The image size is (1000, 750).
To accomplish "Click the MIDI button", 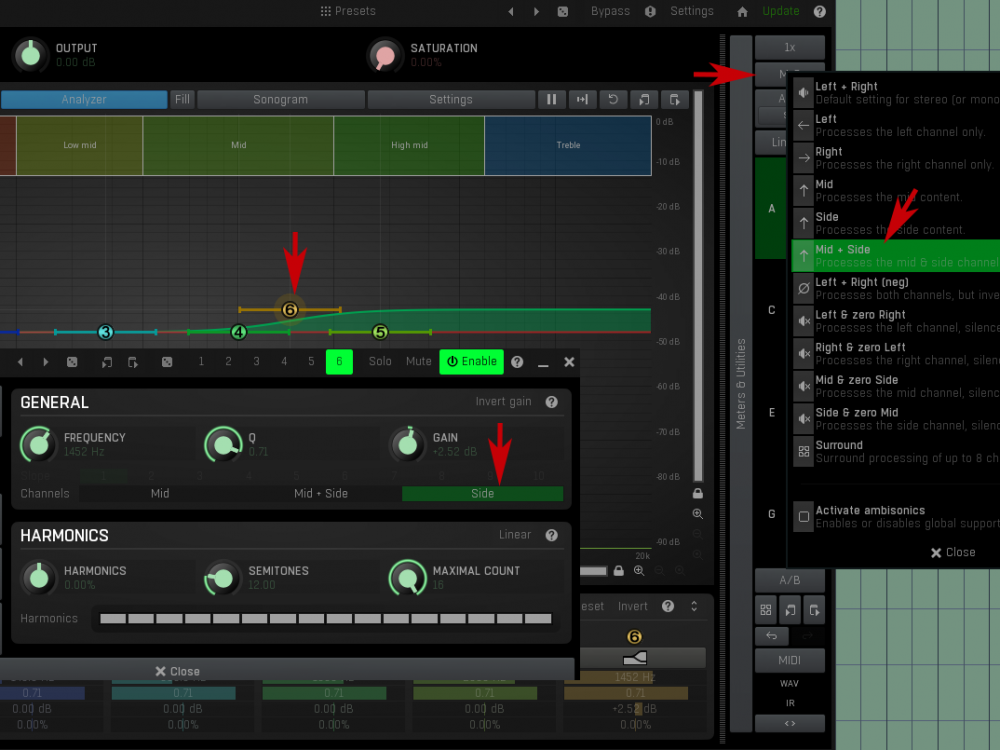I will (x=790, y=660).
